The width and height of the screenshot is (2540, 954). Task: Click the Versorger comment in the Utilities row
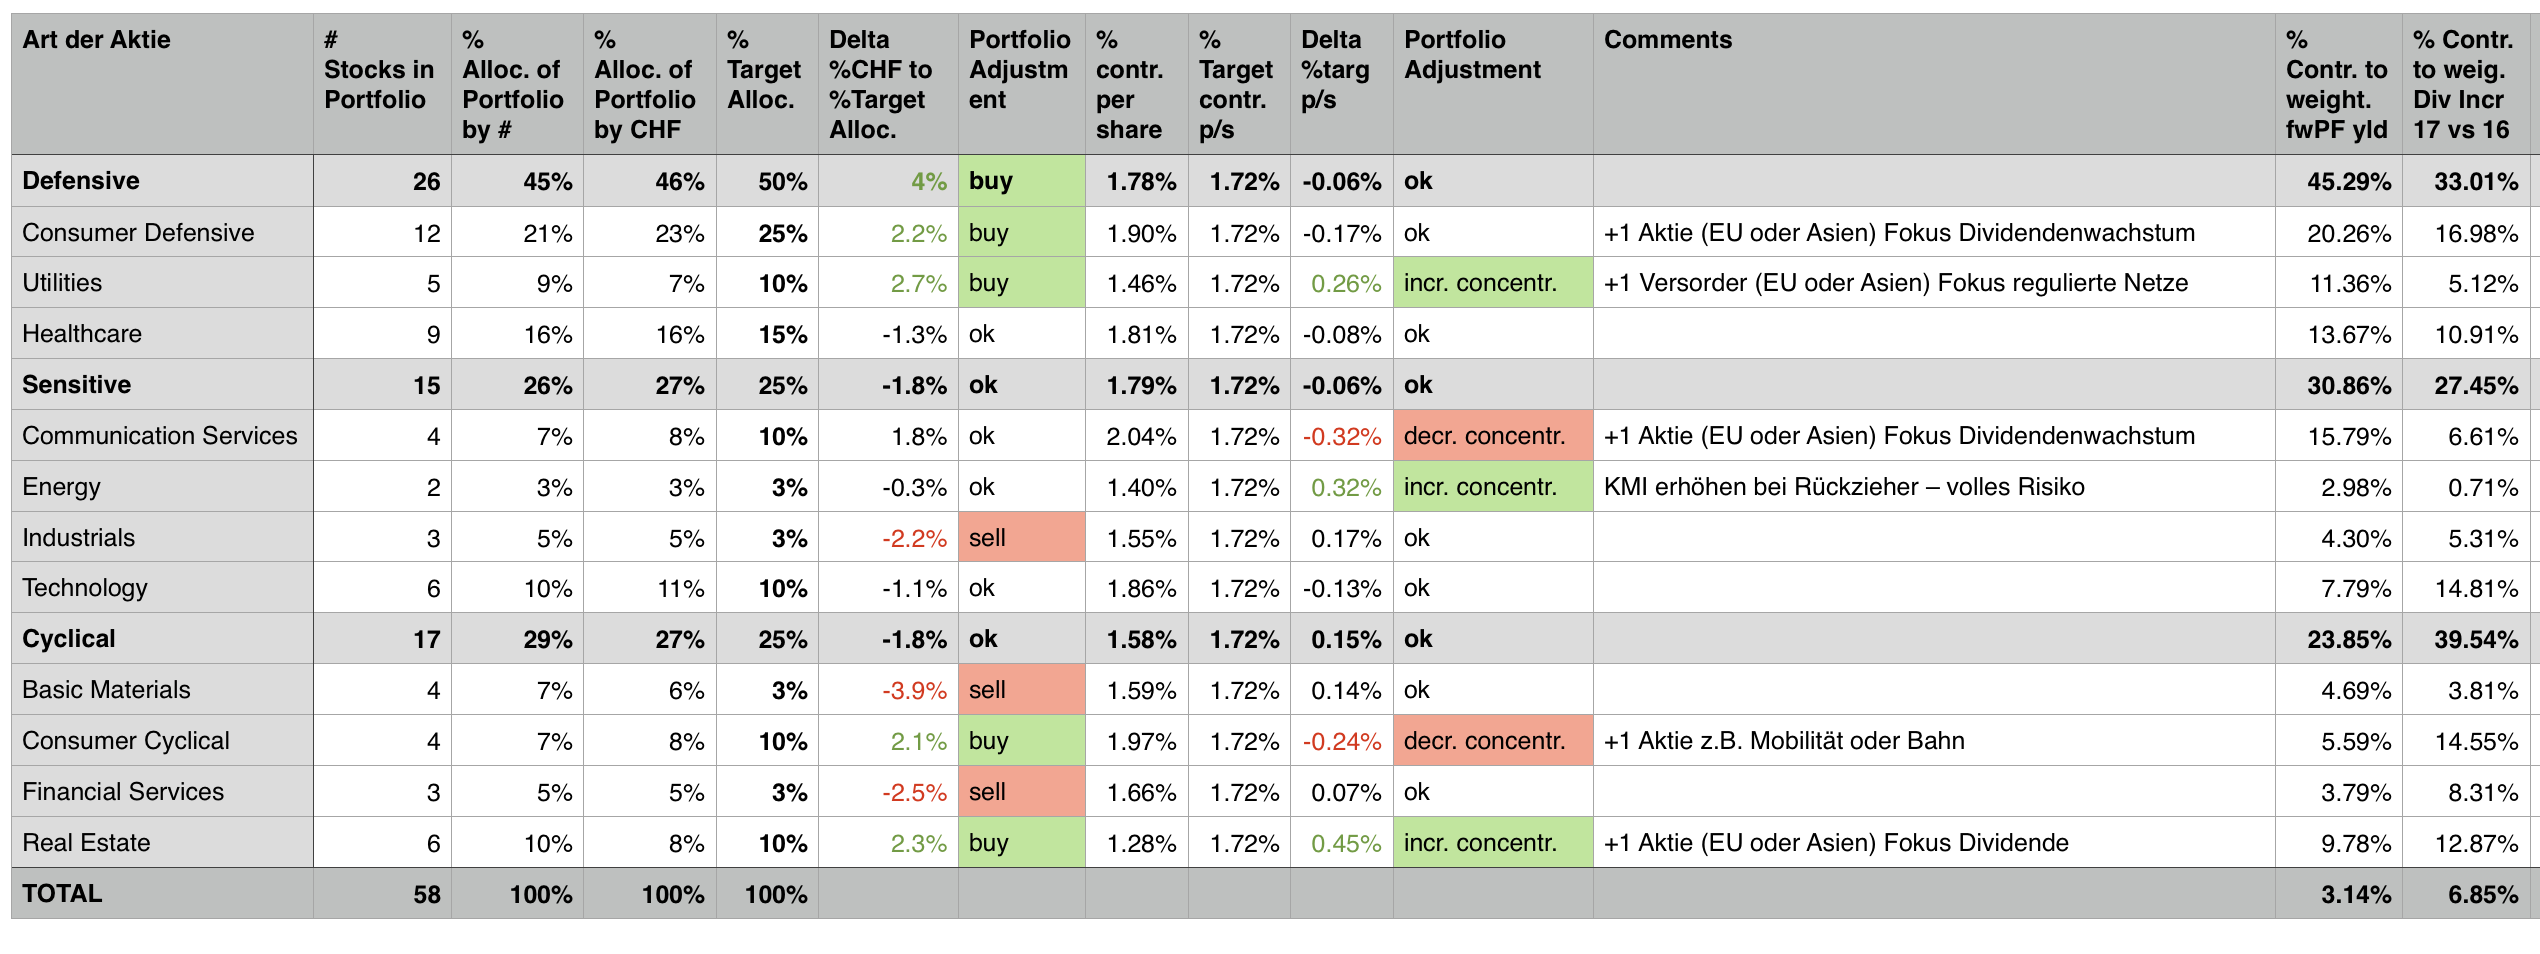1895,283
